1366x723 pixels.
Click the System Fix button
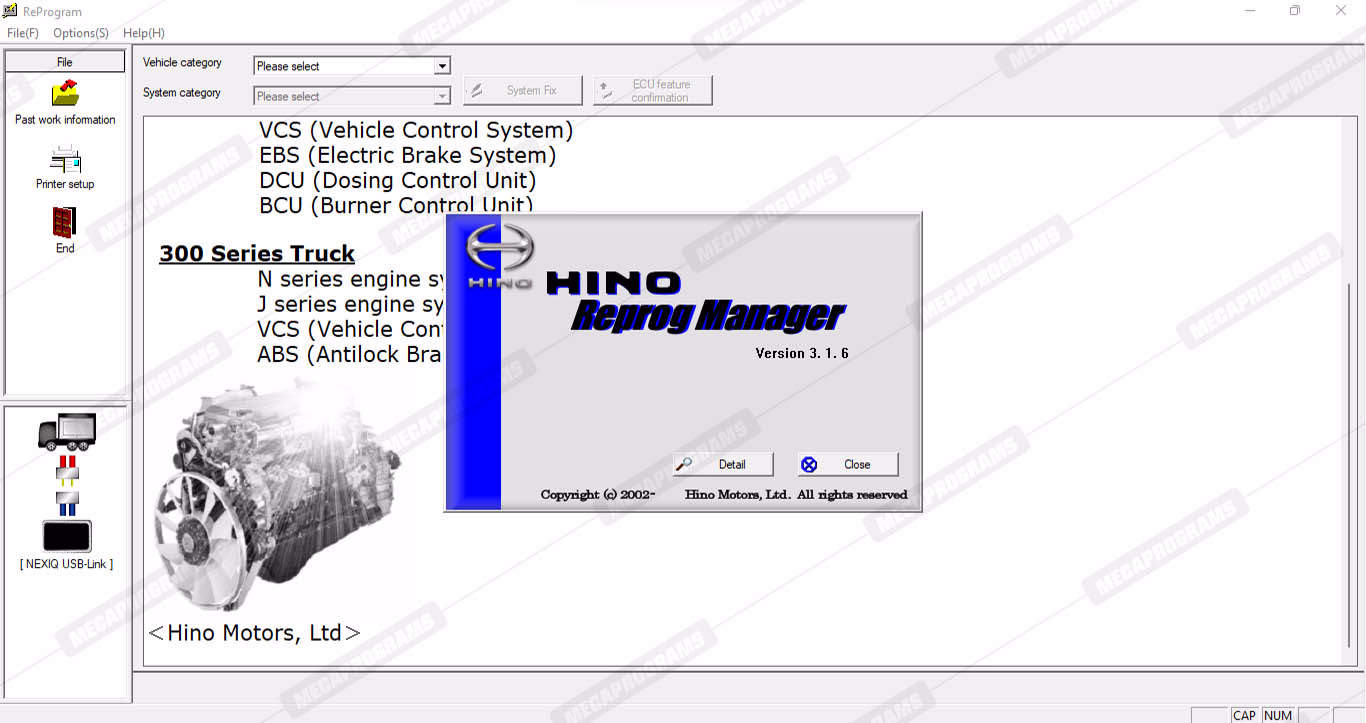[x=523, y=90]
